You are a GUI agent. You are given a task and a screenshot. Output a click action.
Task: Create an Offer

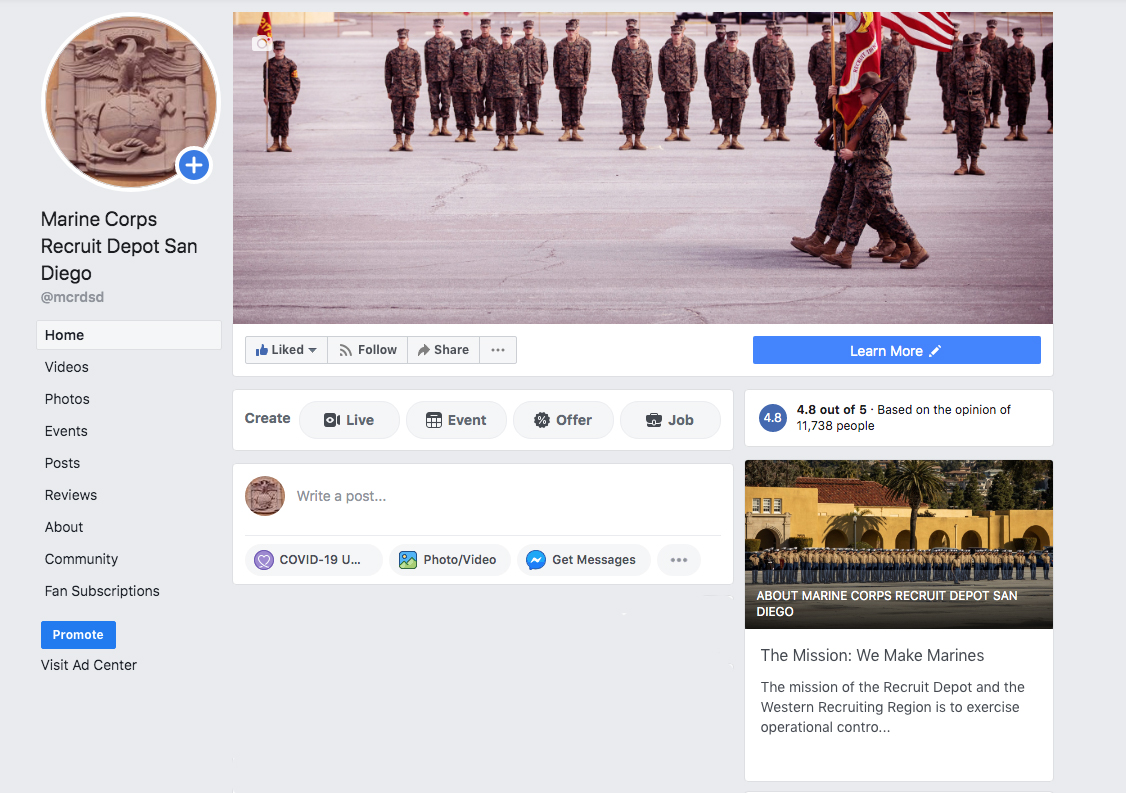(563, 420)
